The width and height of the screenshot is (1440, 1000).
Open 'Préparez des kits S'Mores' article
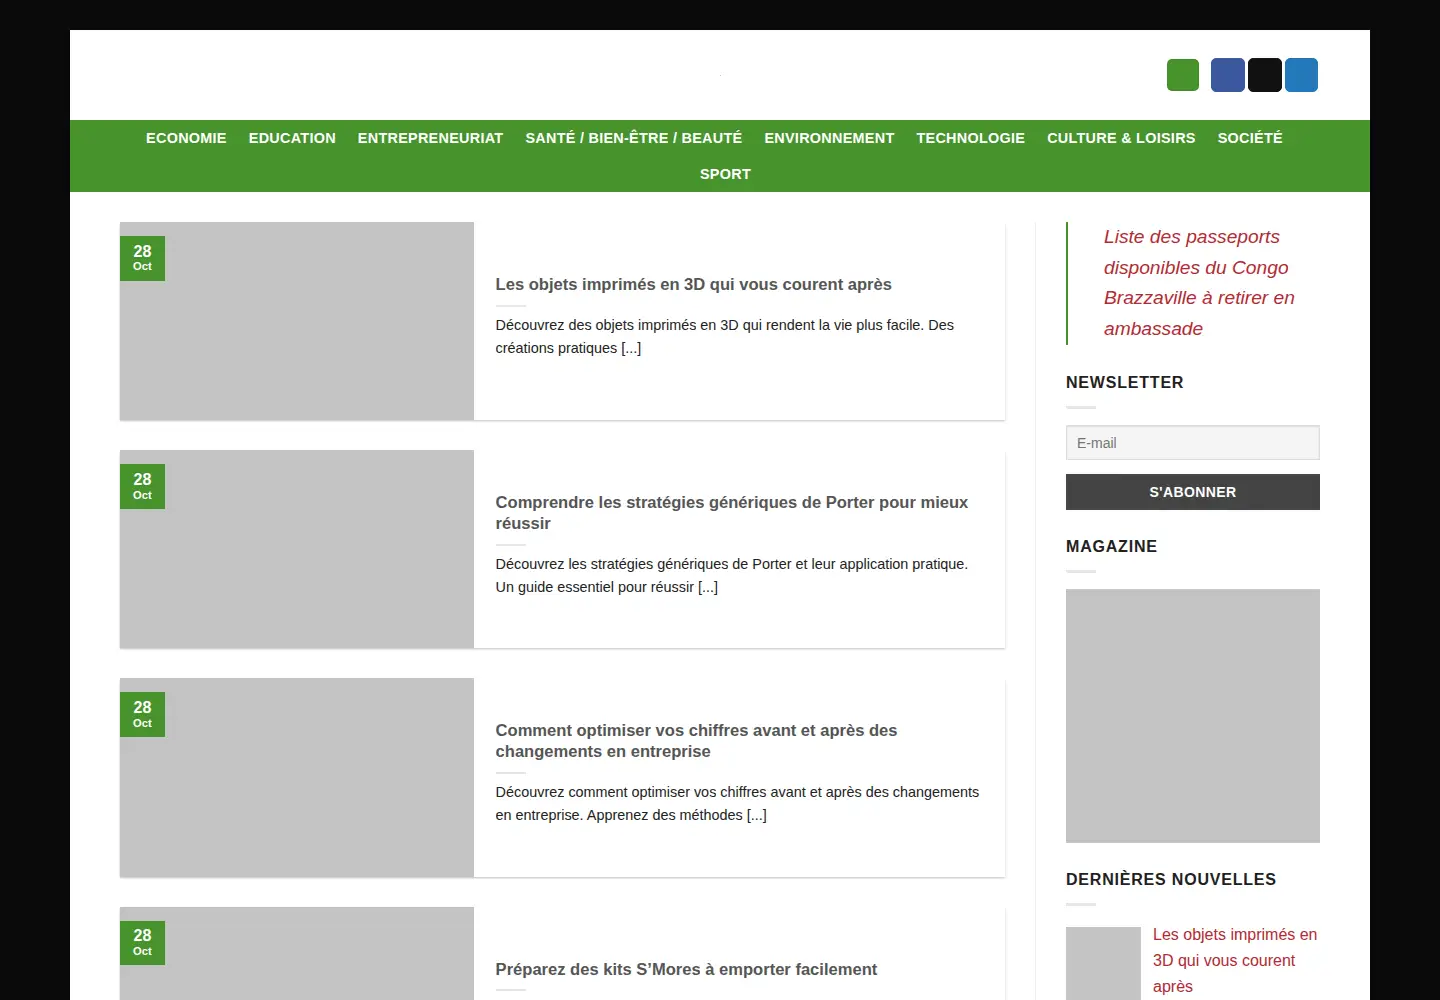click(686, 969)
